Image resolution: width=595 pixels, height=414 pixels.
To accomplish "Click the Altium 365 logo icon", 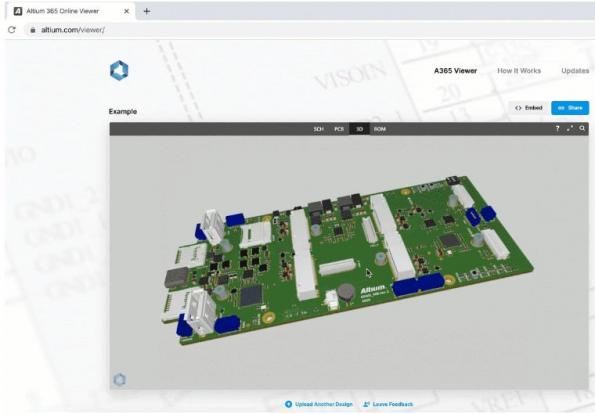I will click(119, 71).
